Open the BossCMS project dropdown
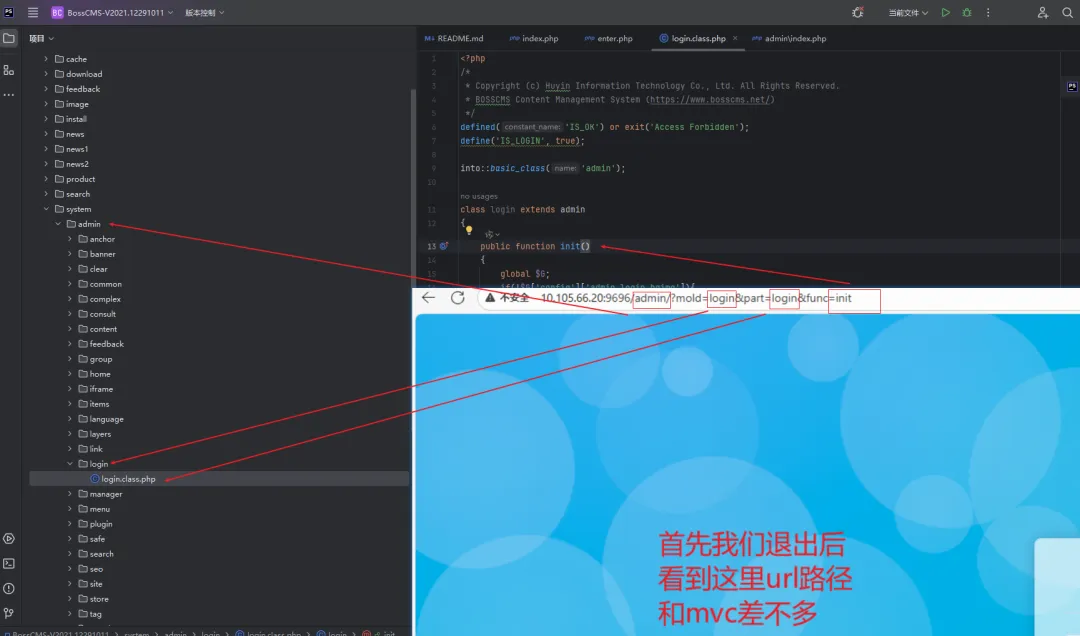The width and height of the screenshot is (1080, 636). point(112,12)
